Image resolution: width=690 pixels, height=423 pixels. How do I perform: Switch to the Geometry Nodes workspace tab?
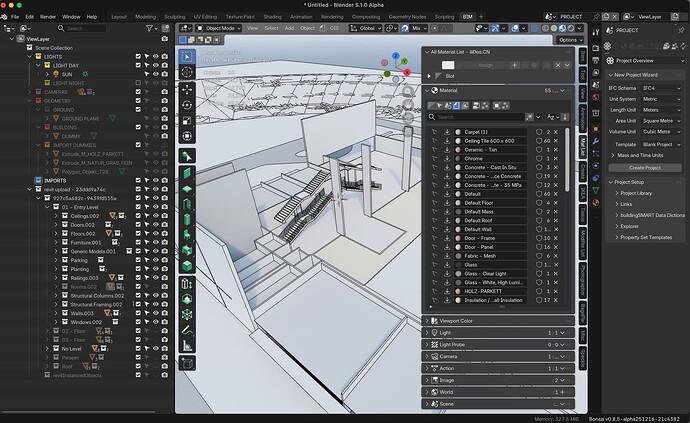coord(407,17)
